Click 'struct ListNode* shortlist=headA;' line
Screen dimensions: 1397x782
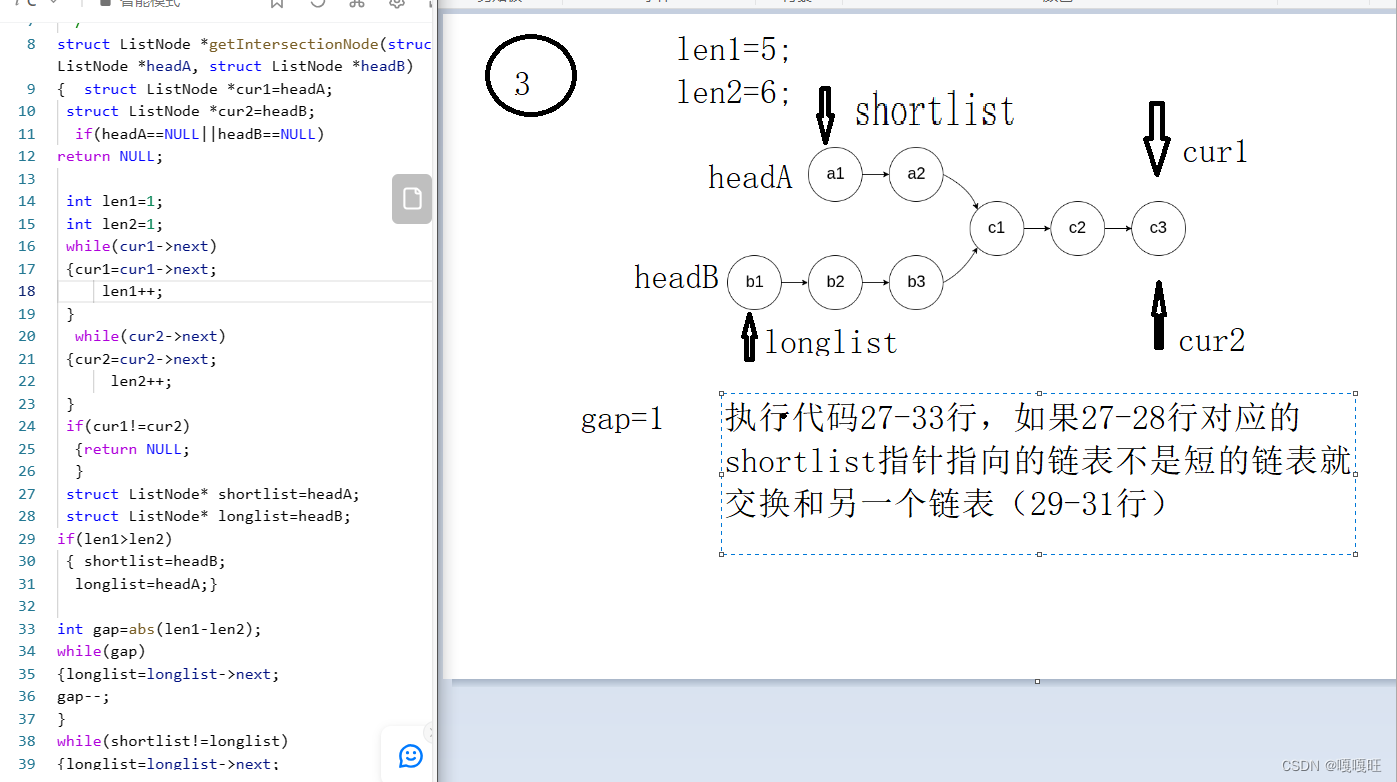pos(213,494)
